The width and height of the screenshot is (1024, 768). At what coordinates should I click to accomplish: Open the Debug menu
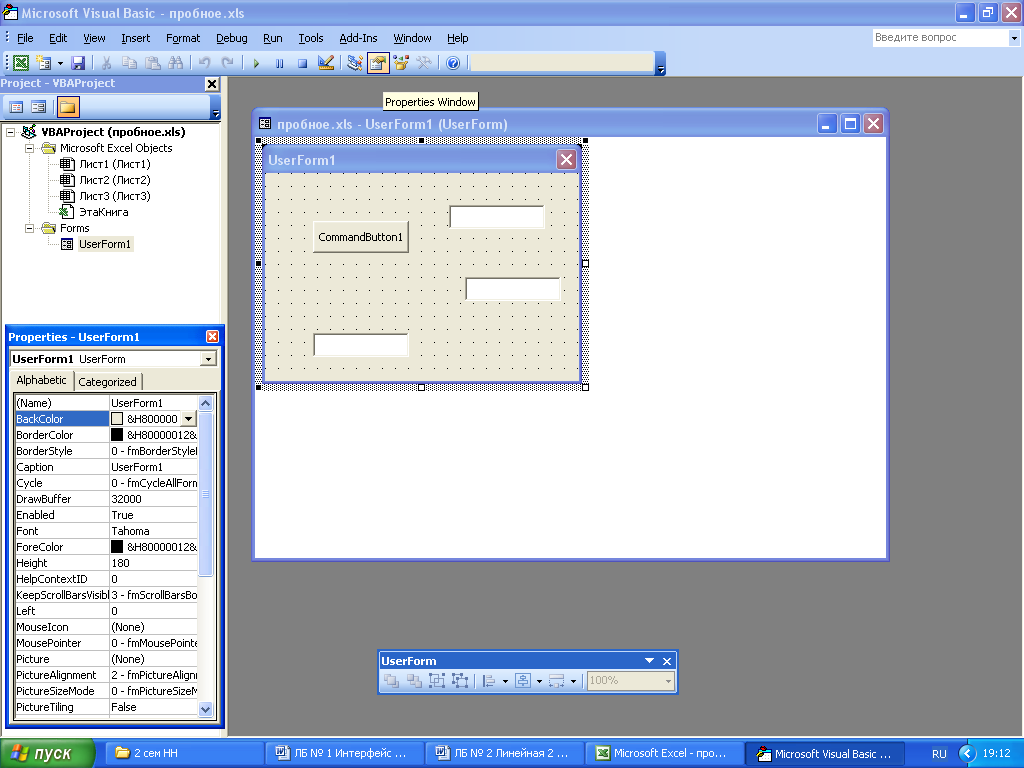click(x=232, y=38)
